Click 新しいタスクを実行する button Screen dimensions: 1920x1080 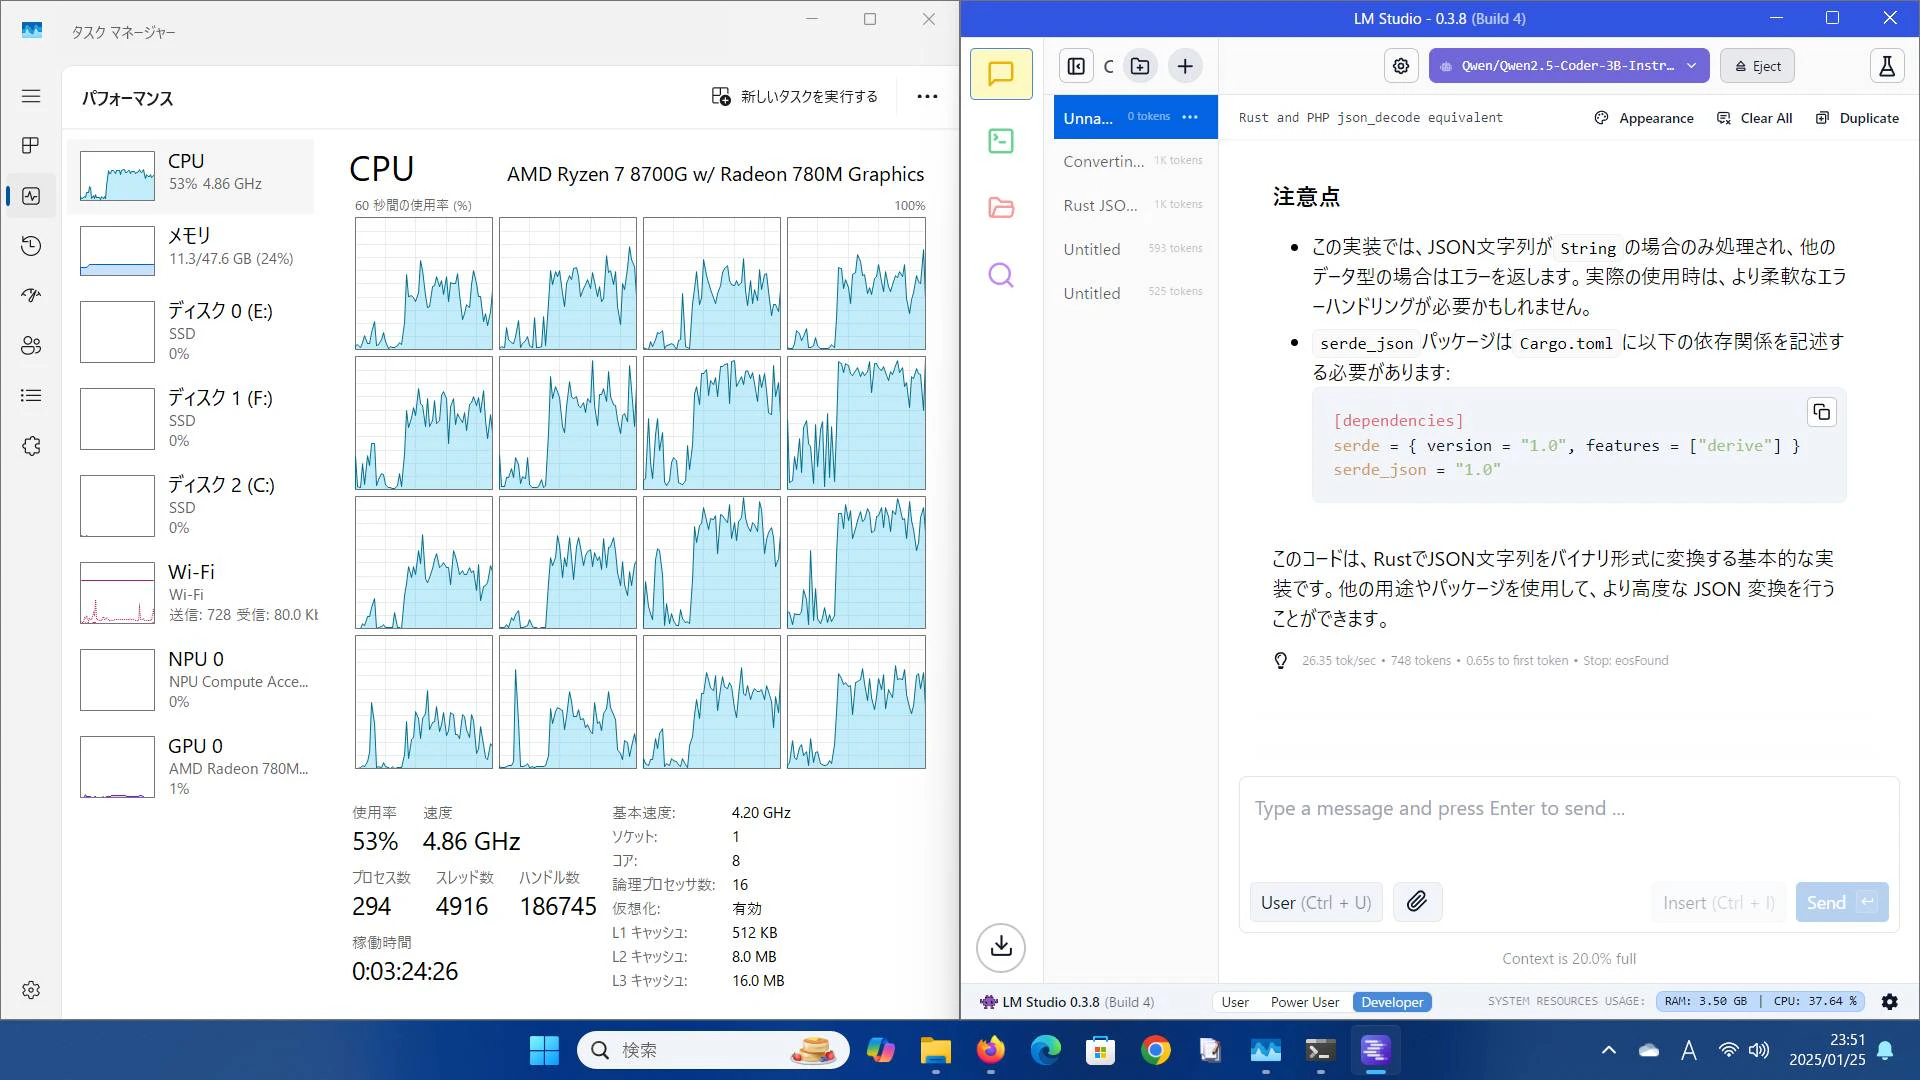click(x=795, y=97)
